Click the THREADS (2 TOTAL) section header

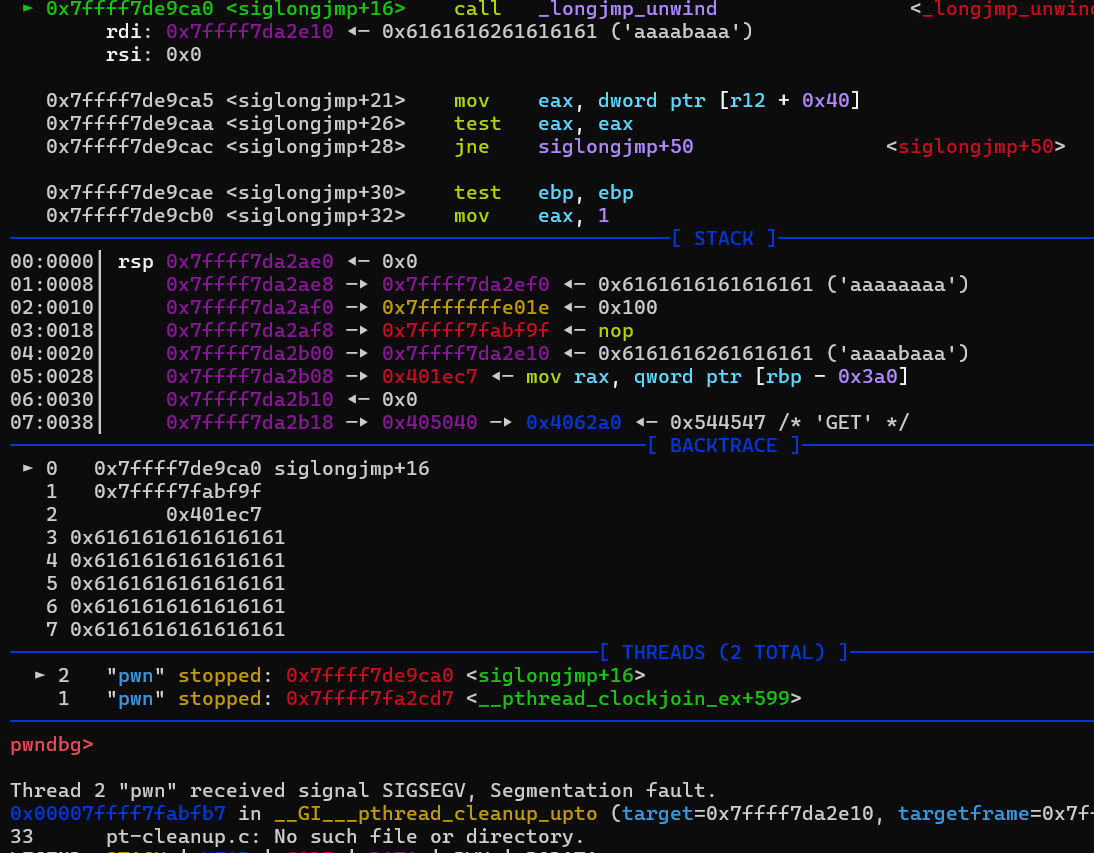coord(723,652)
